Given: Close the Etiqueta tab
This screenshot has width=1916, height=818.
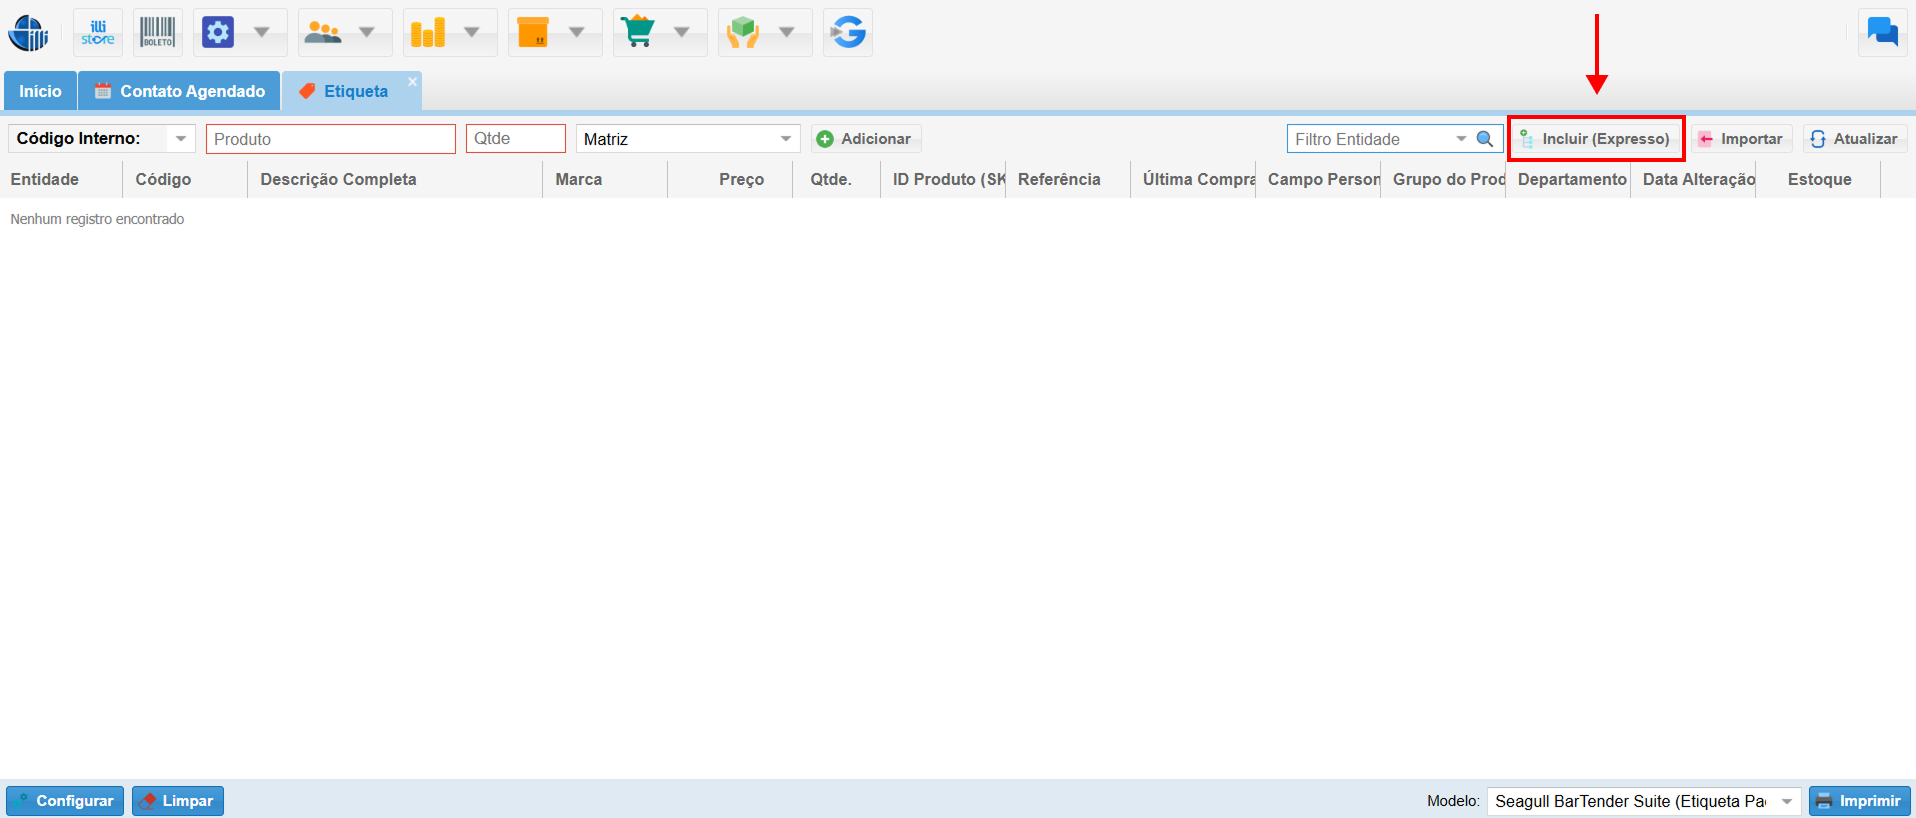Looking at the screenshot, I should tap(412, 82).
